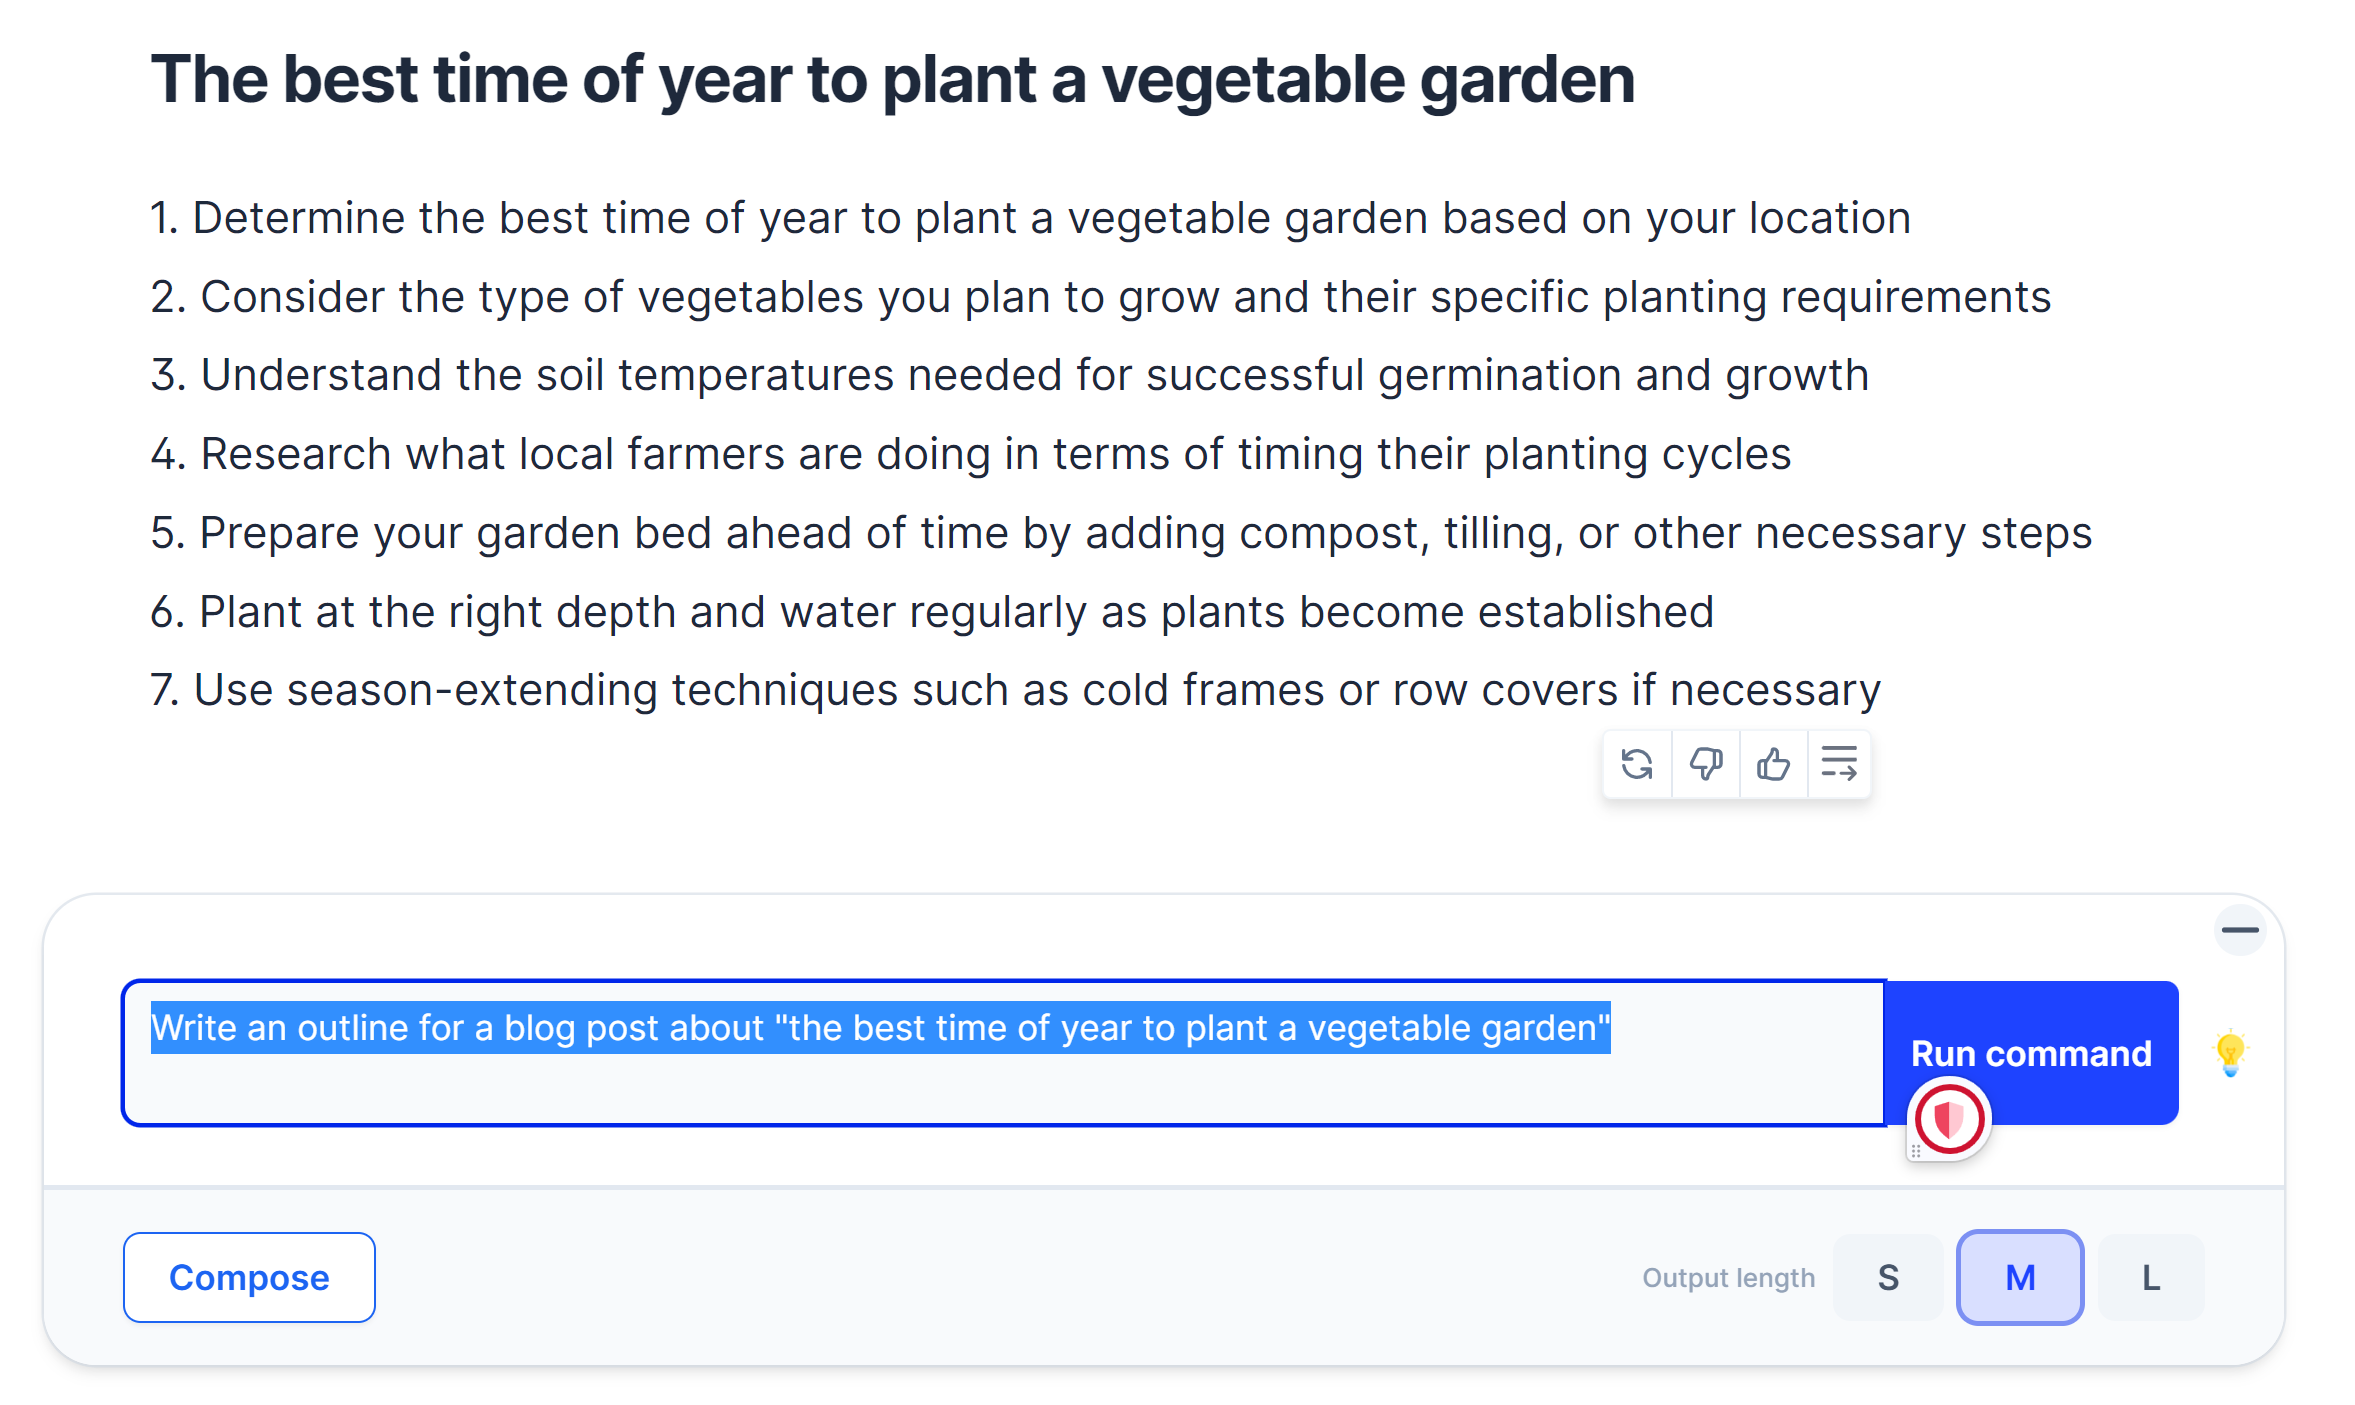Click the thumbs up icon
The image size is (2355, 1405).
1773,765
